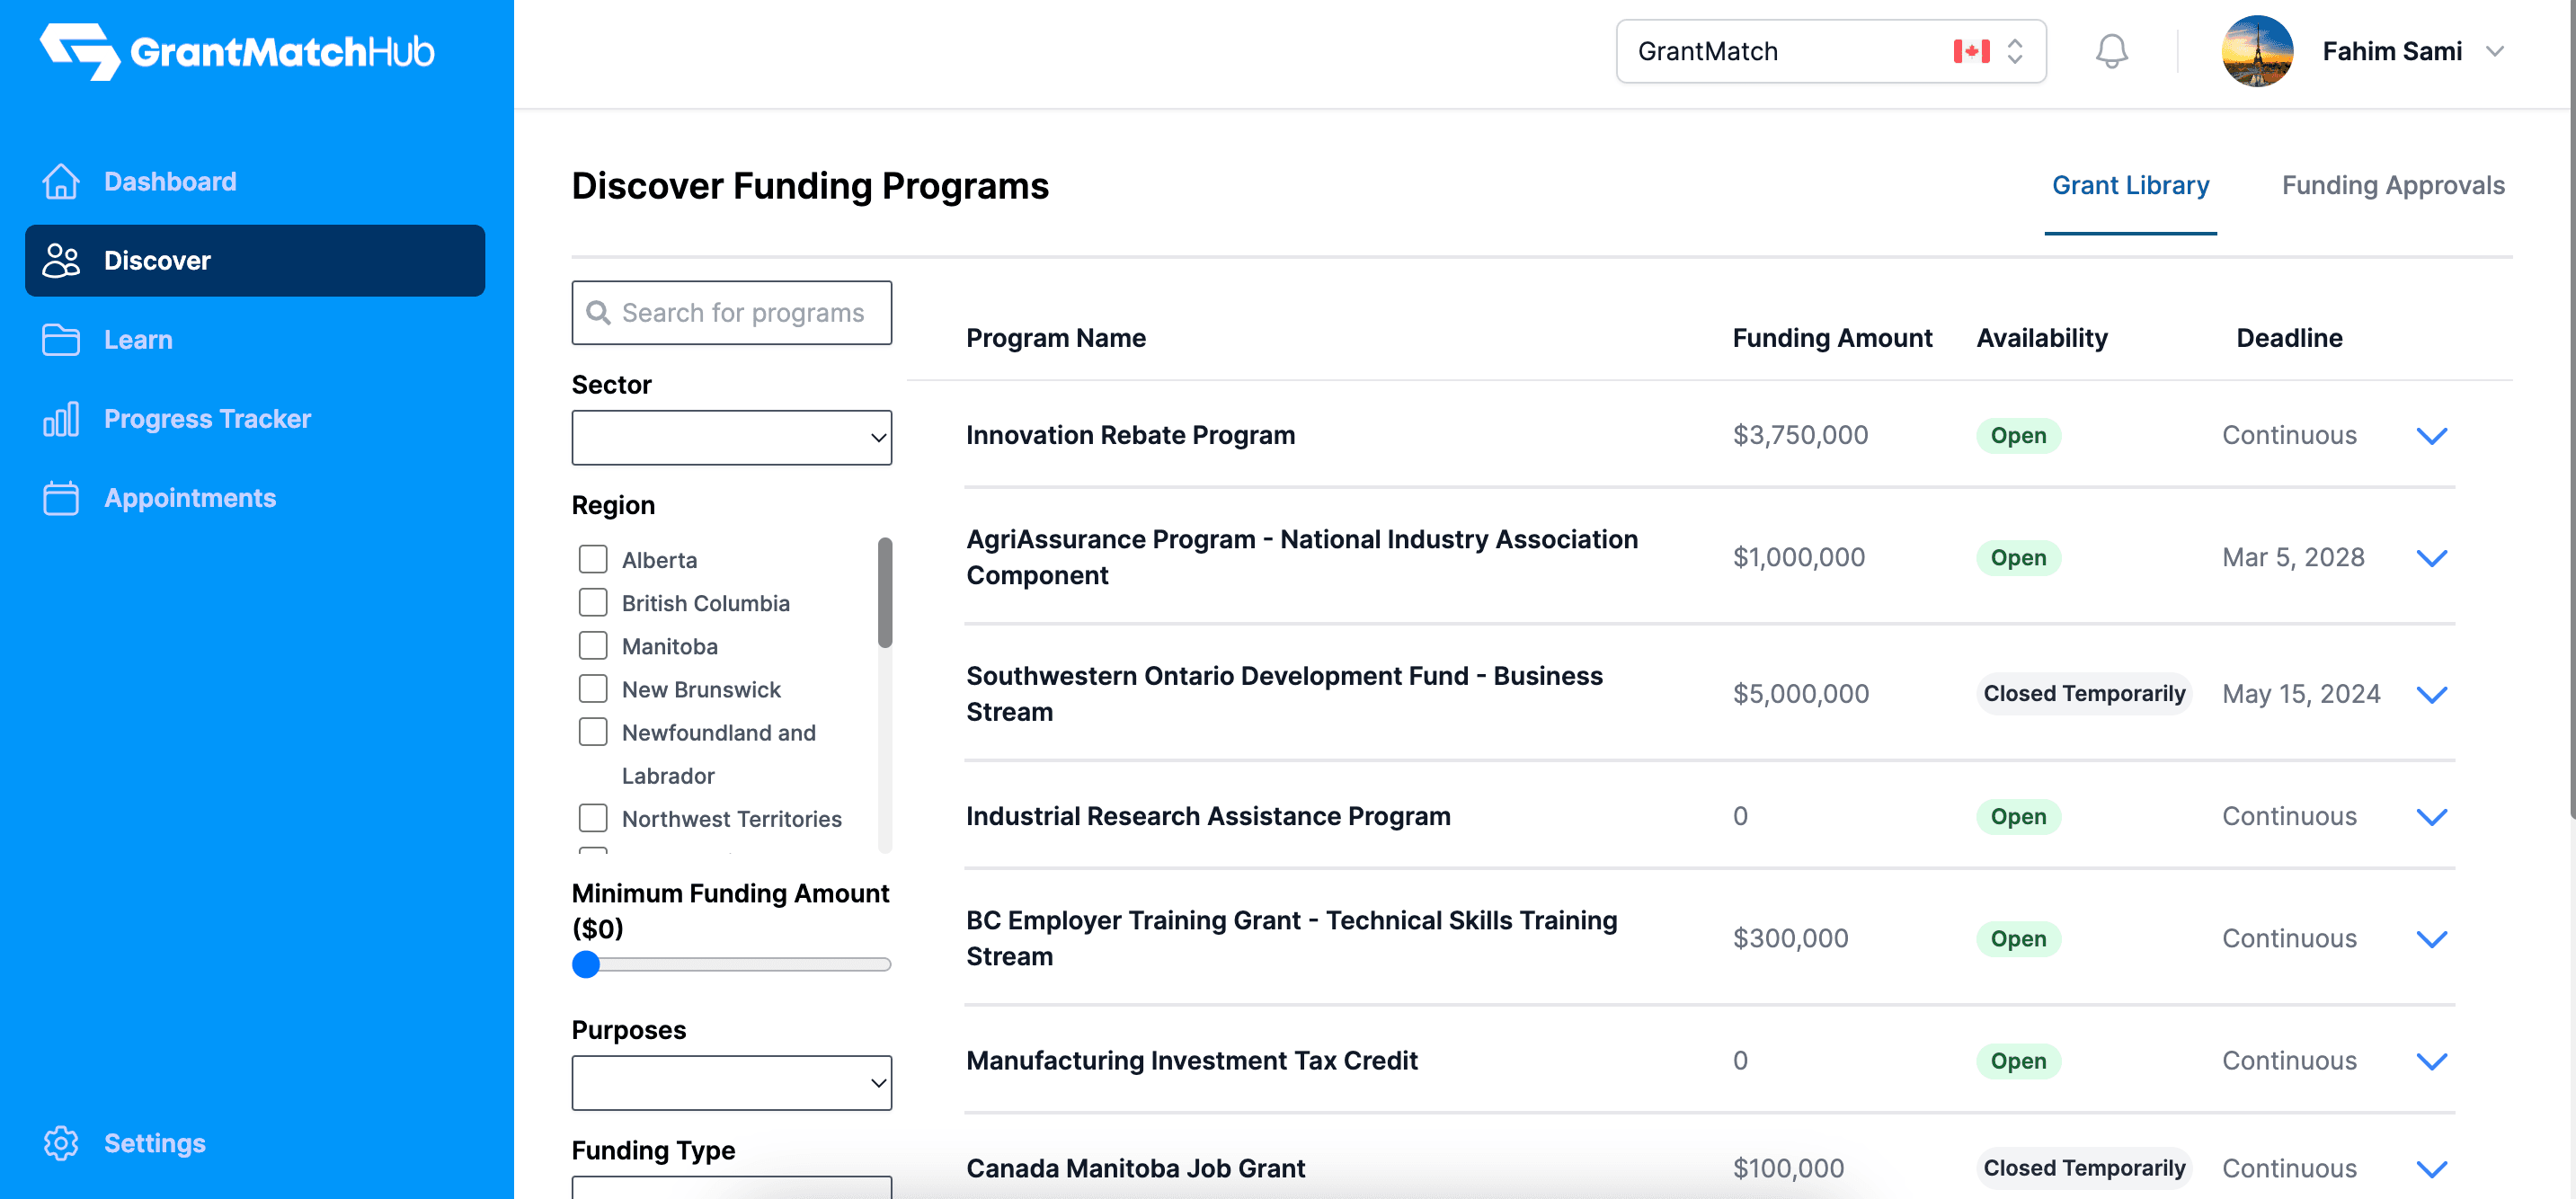
Task: Tick the British Columbia checkbox
Action: coord(593,602)
